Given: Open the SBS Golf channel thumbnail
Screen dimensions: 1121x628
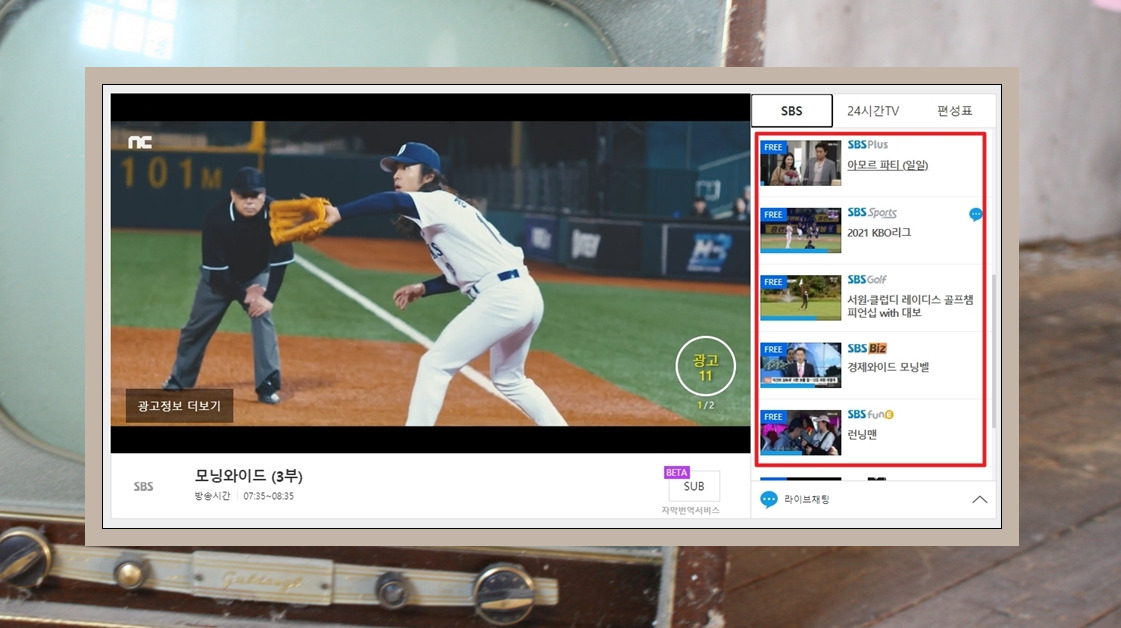Looking at the screenshot, I should click(800, 298).
